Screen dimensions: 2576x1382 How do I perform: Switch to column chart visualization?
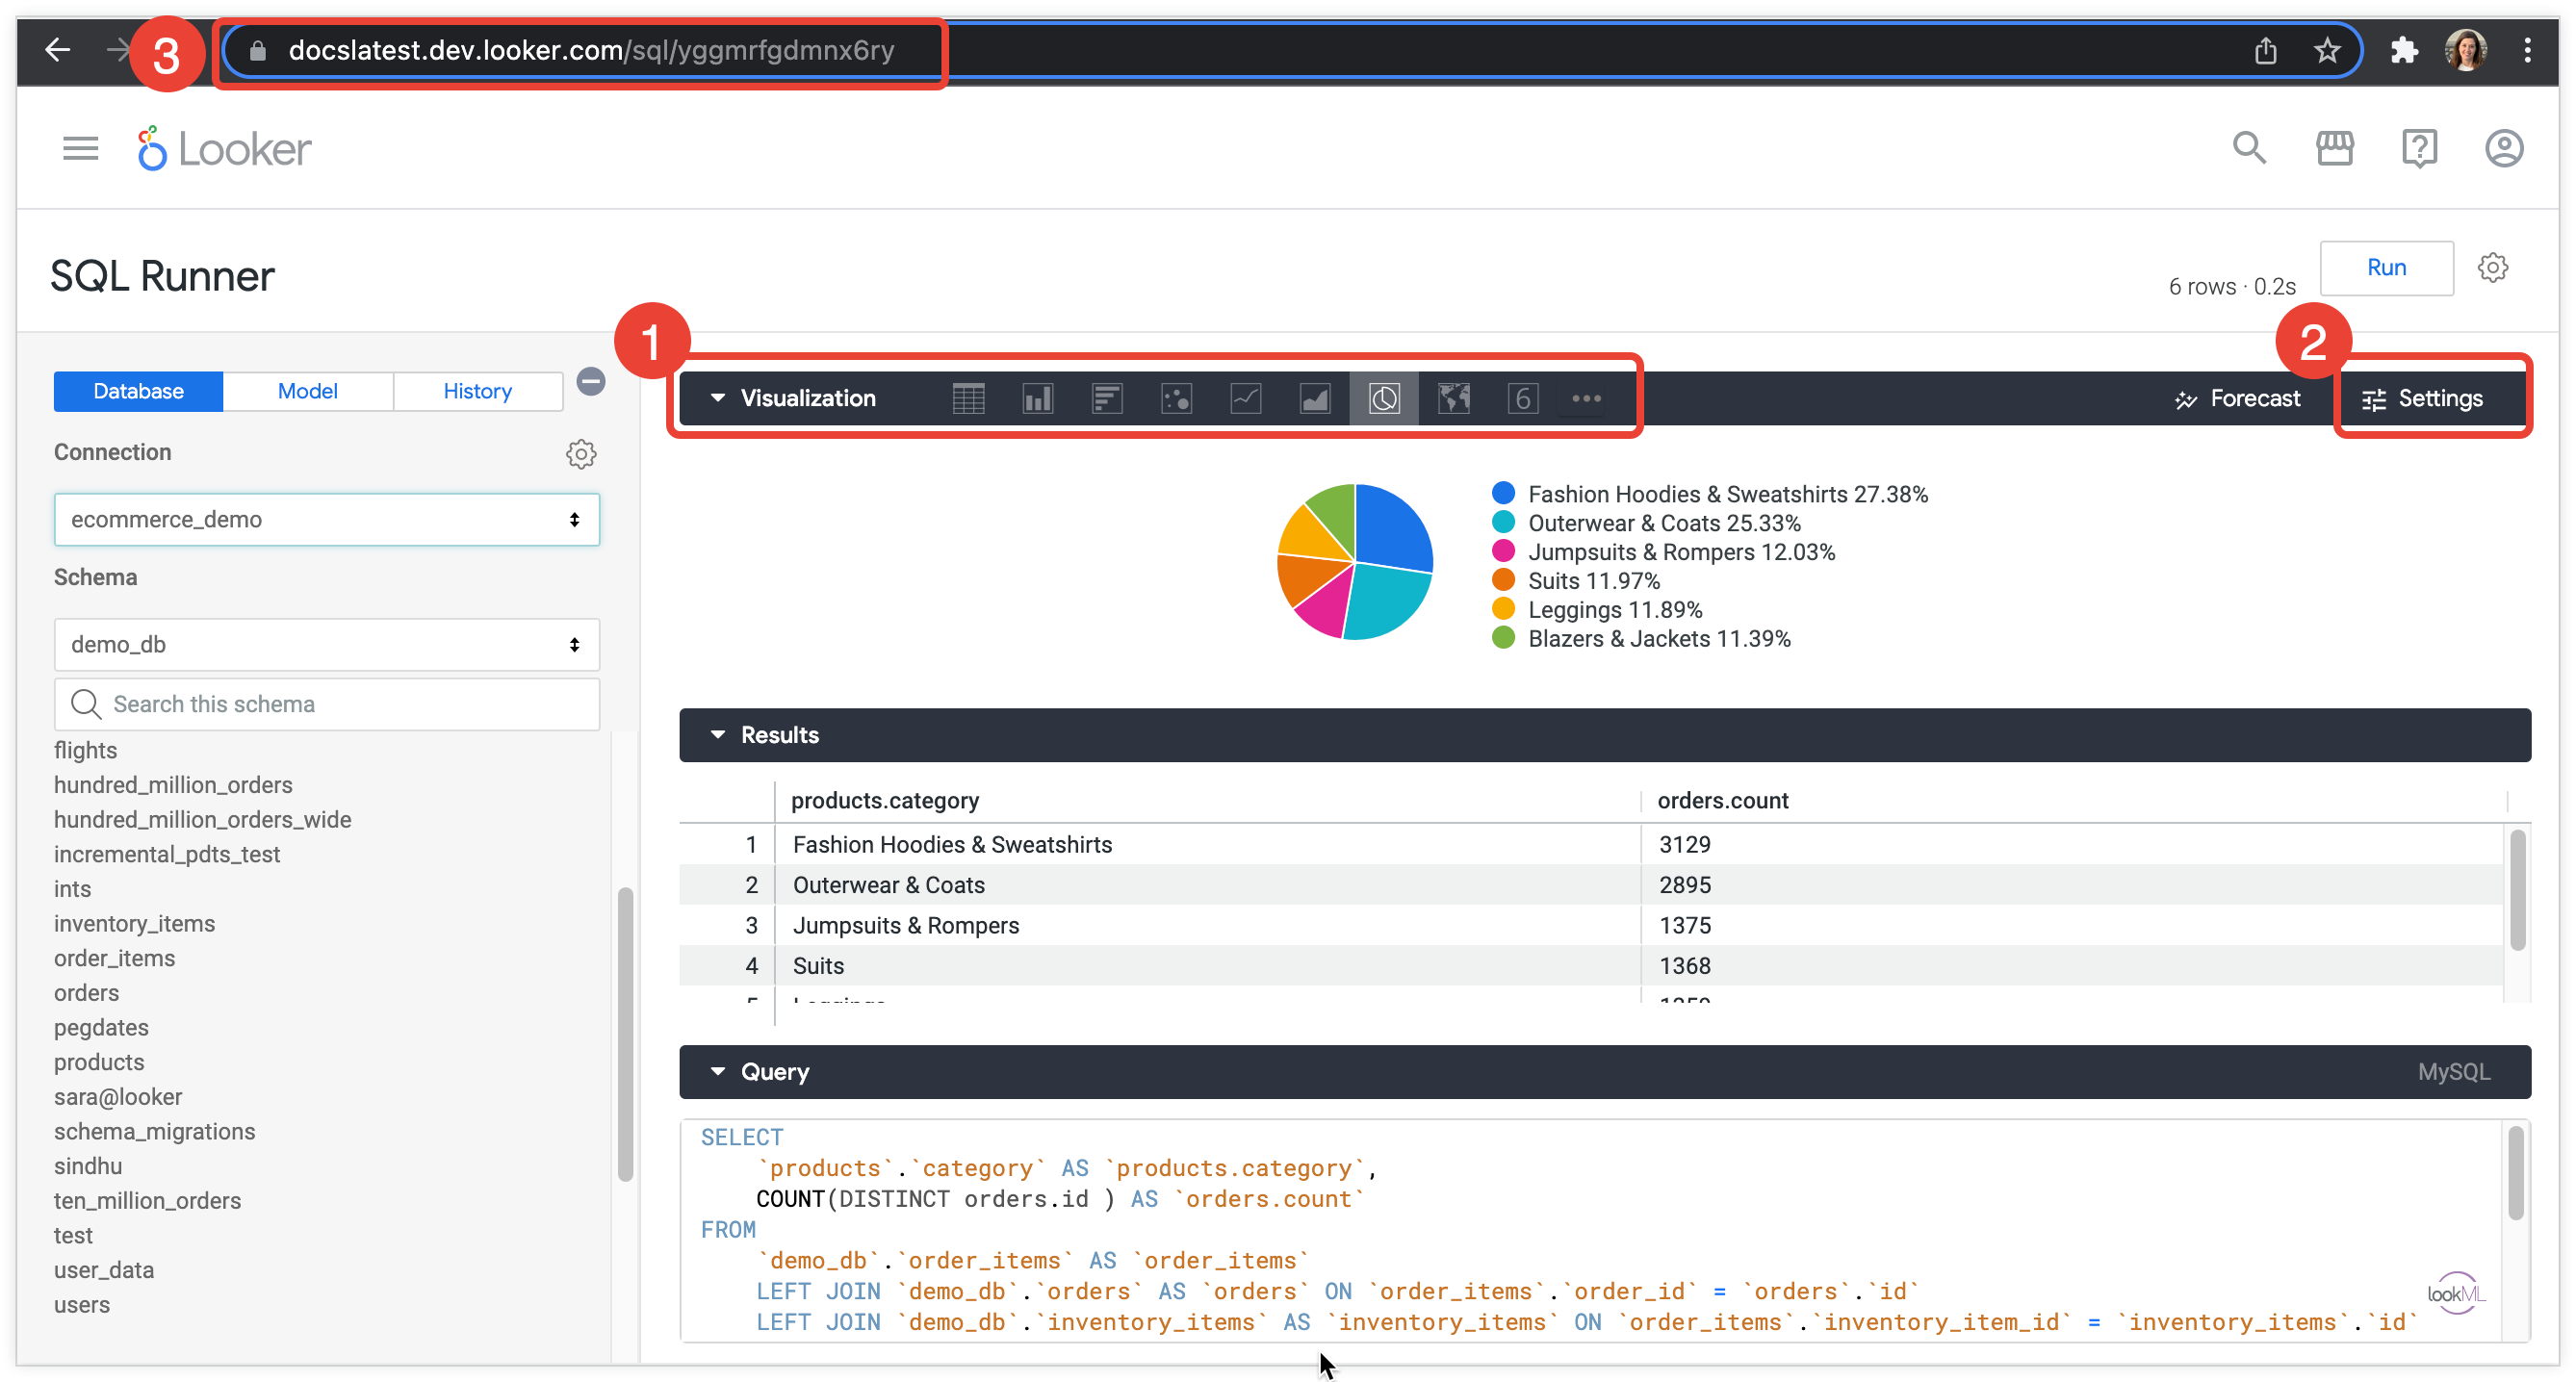(x=1037, y=398)
